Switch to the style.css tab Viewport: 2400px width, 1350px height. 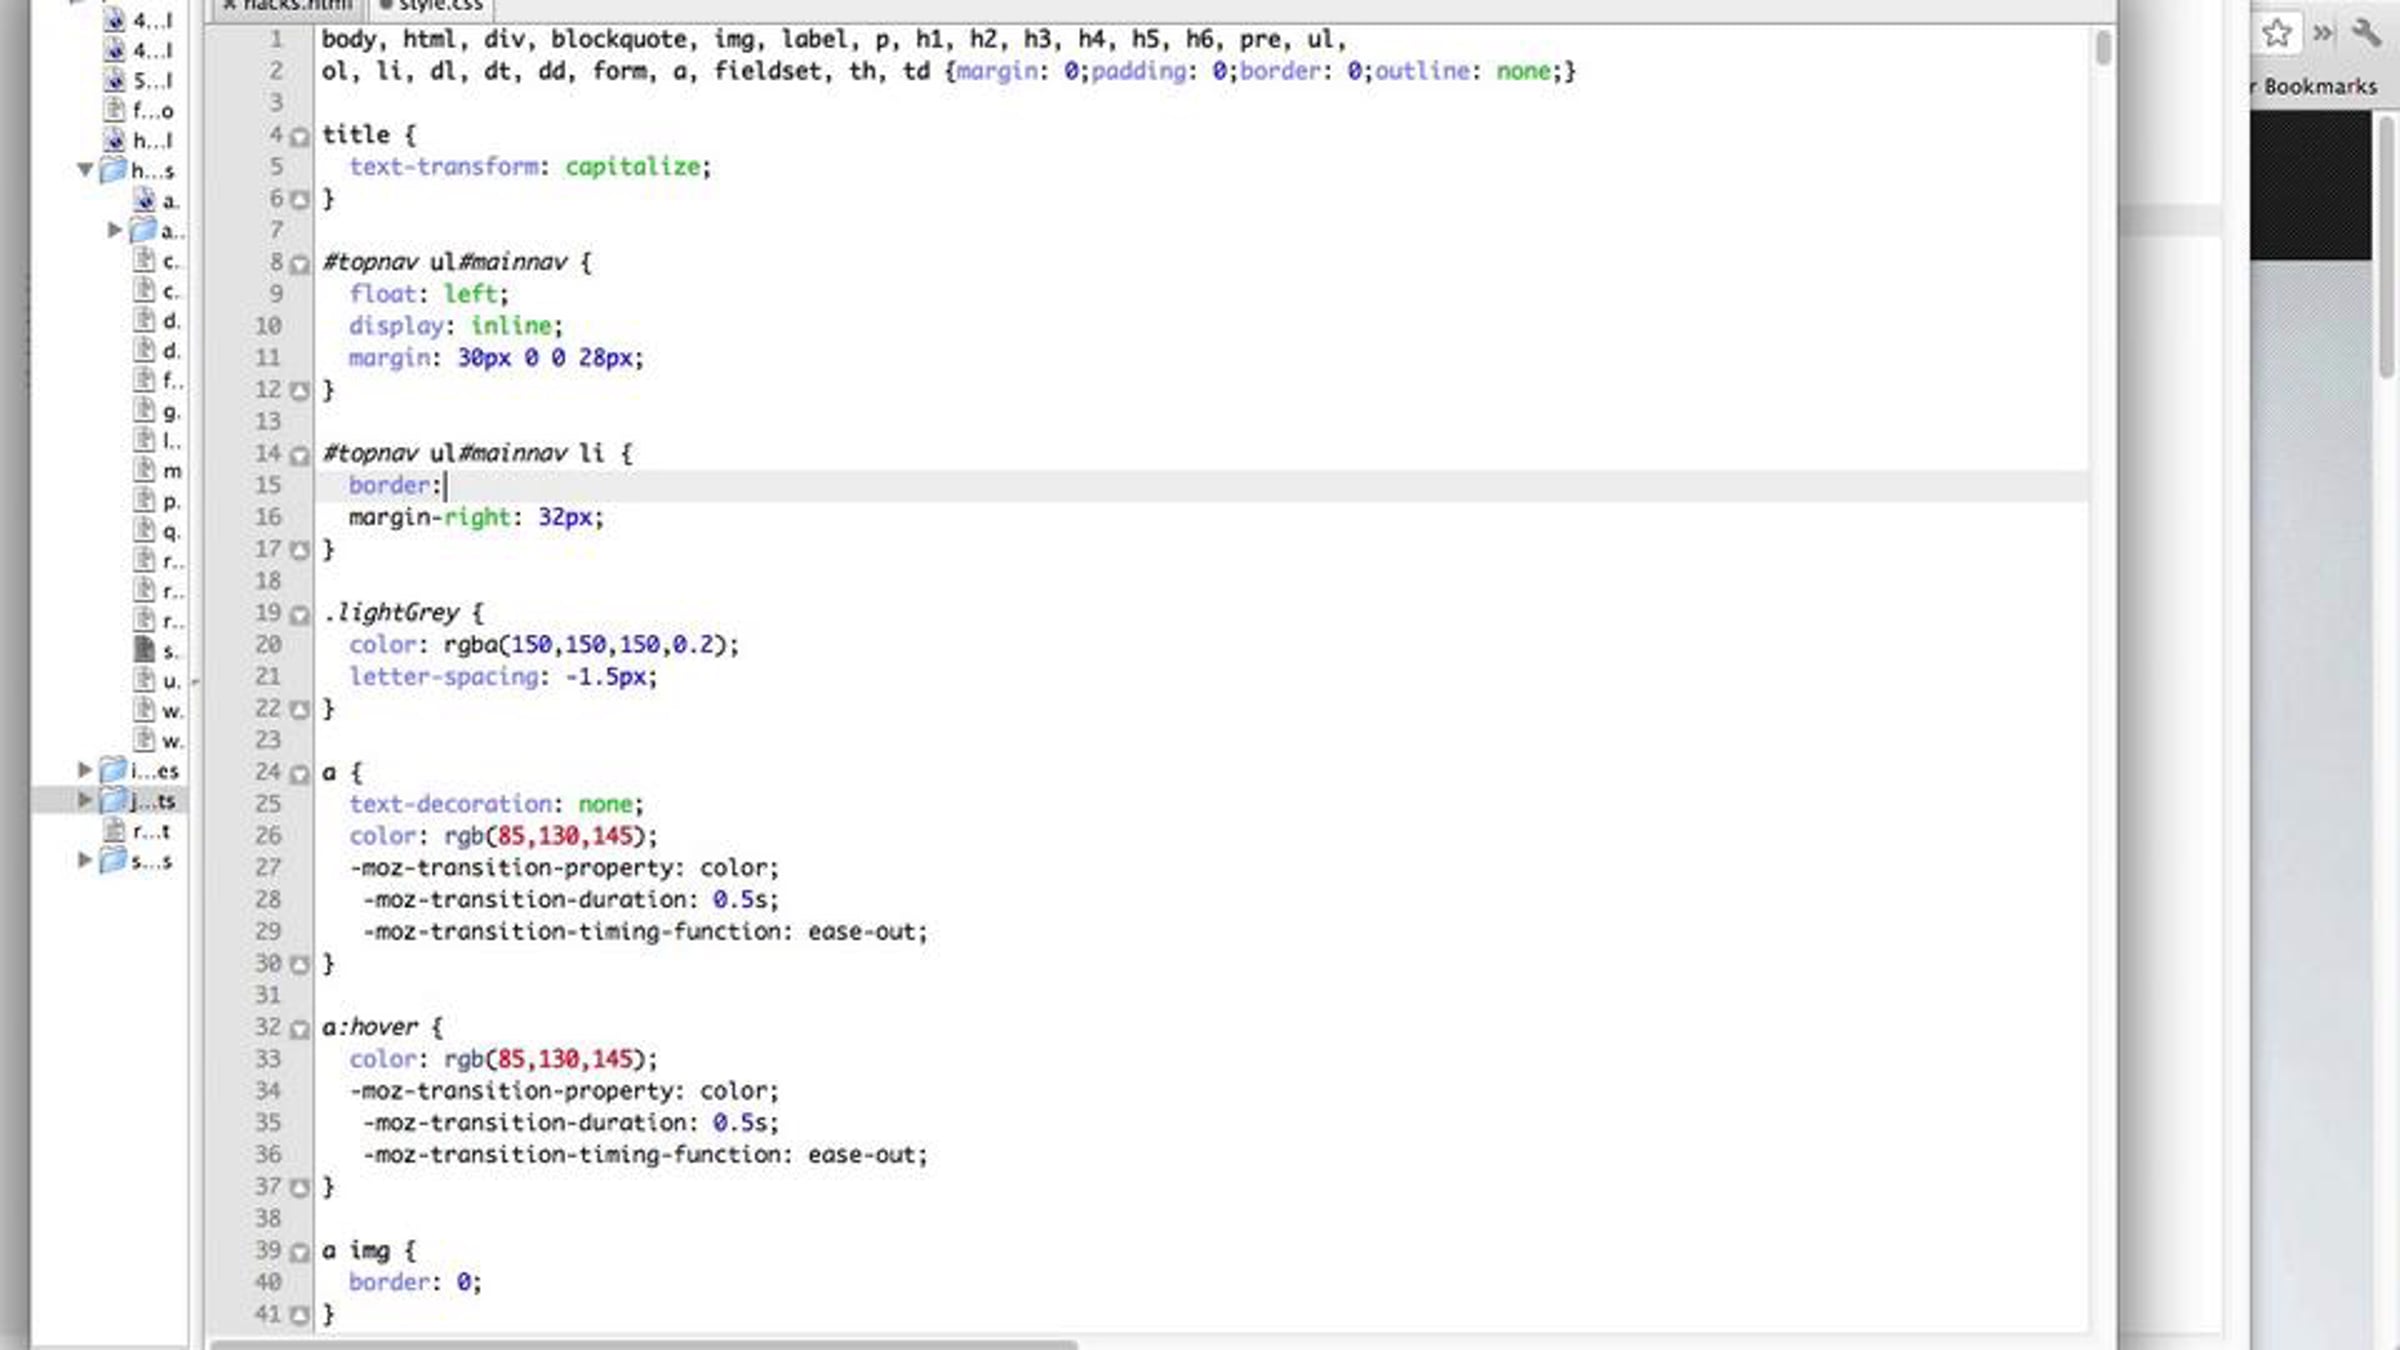(x=432, y=6)
